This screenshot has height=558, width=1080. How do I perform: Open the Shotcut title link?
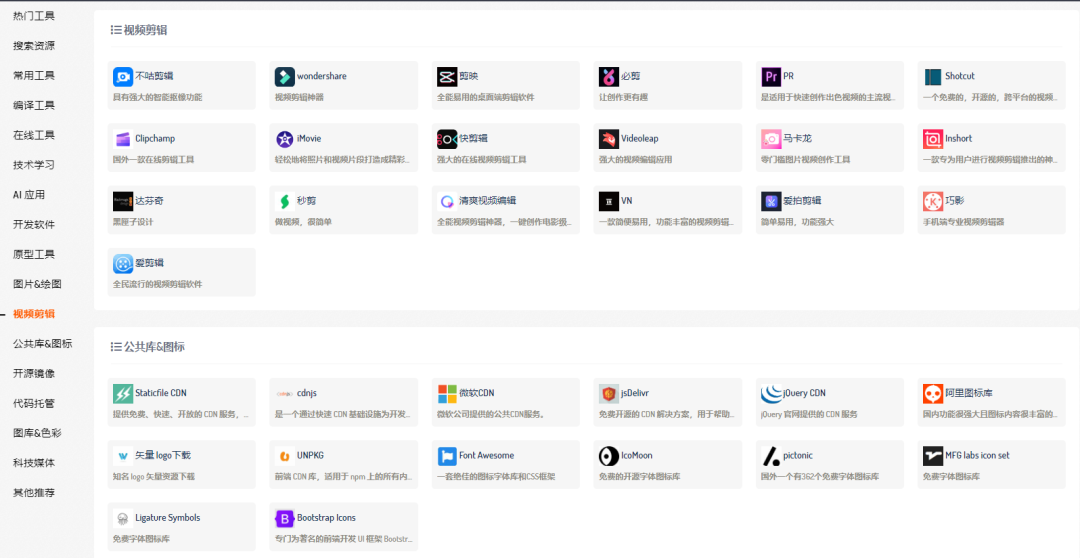[959, 76]
